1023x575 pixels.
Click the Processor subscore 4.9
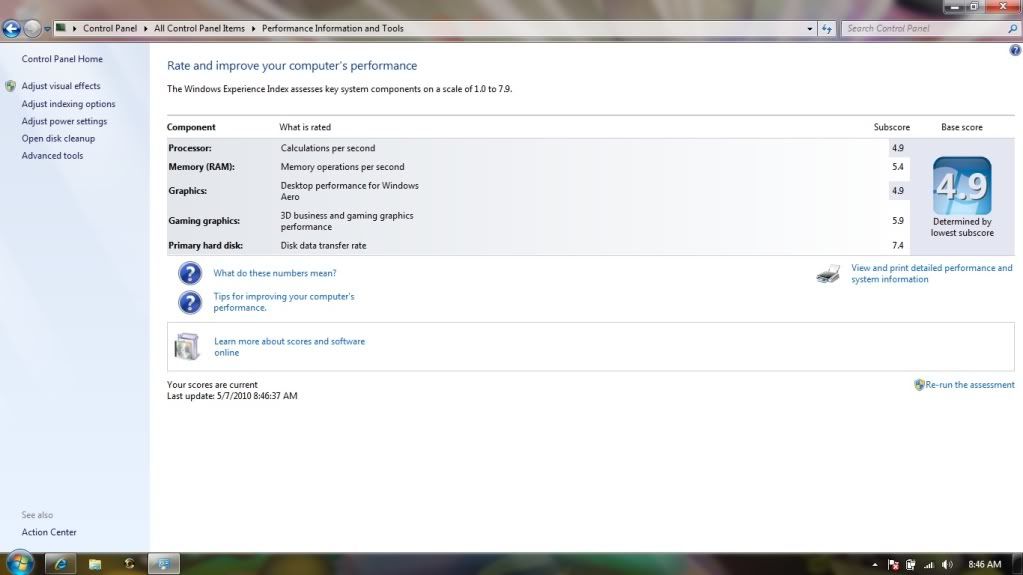point(898,148)
